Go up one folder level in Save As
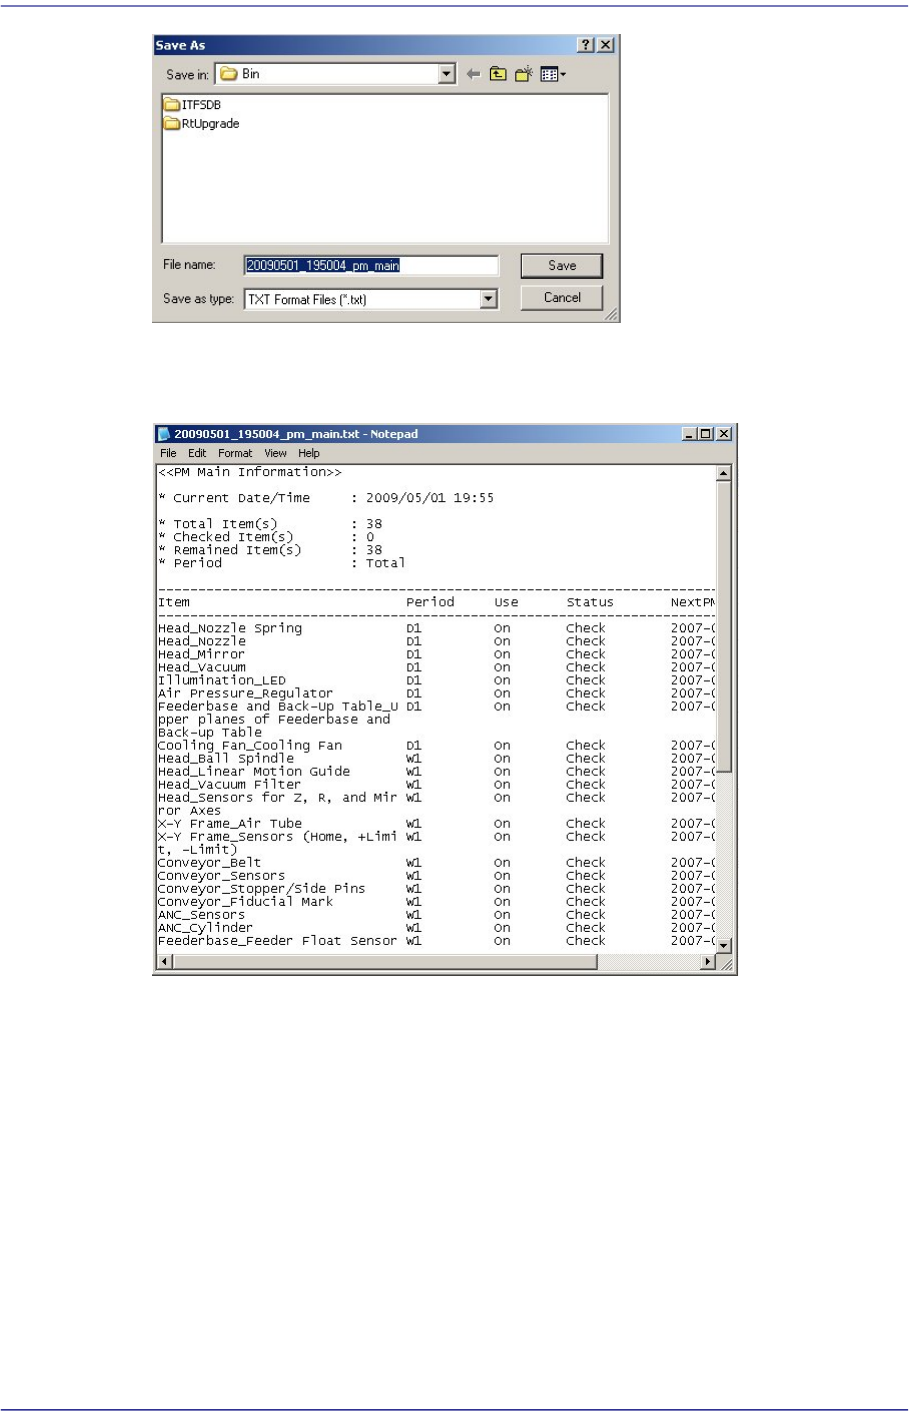The height and width of the screenshot is (1421, 909). coord(497,74)
